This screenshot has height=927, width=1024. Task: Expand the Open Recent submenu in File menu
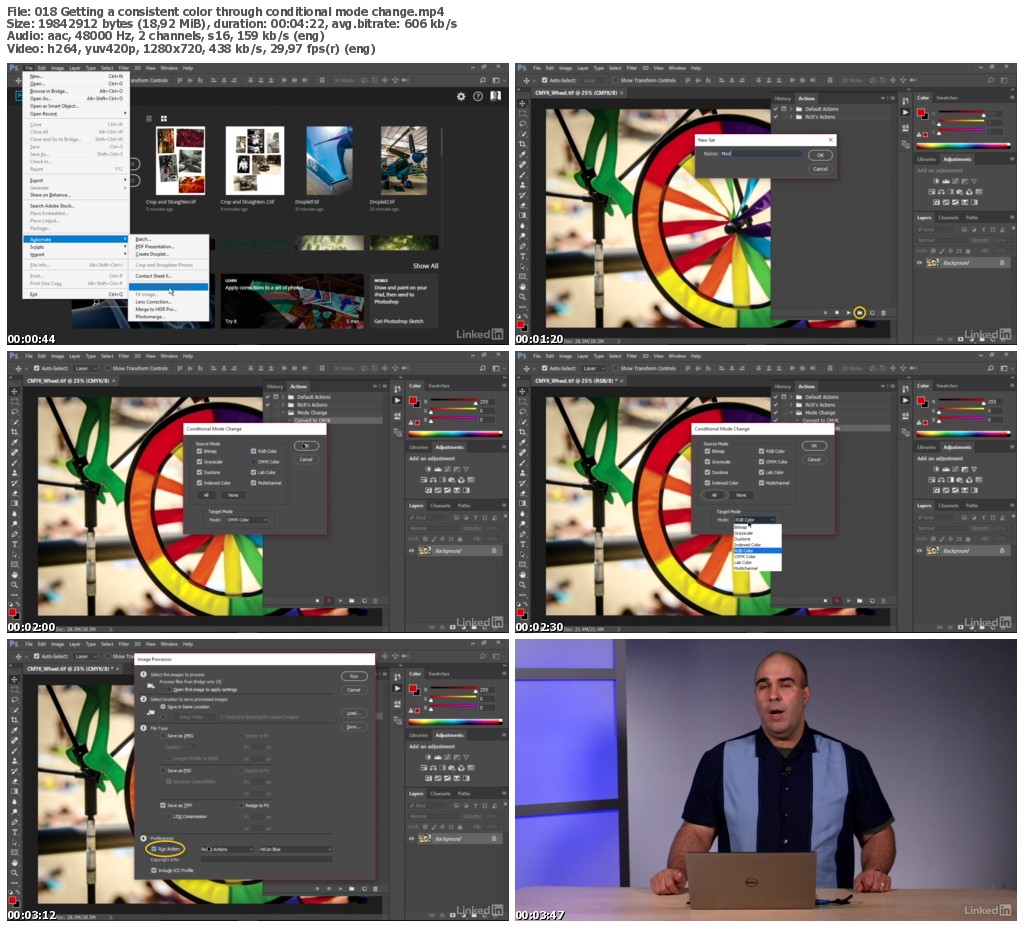pyautogui.click(x=76, y=114)
